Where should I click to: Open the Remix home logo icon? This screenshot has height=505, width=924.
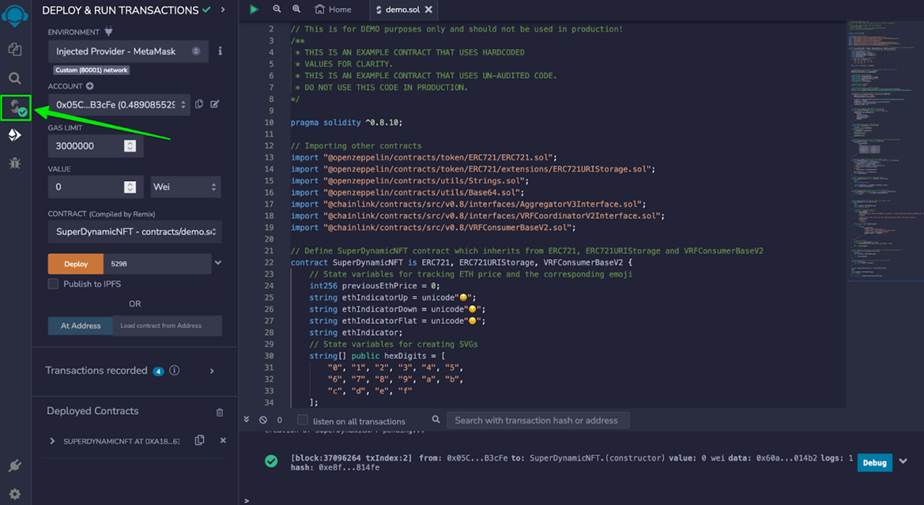coord(15,14)
